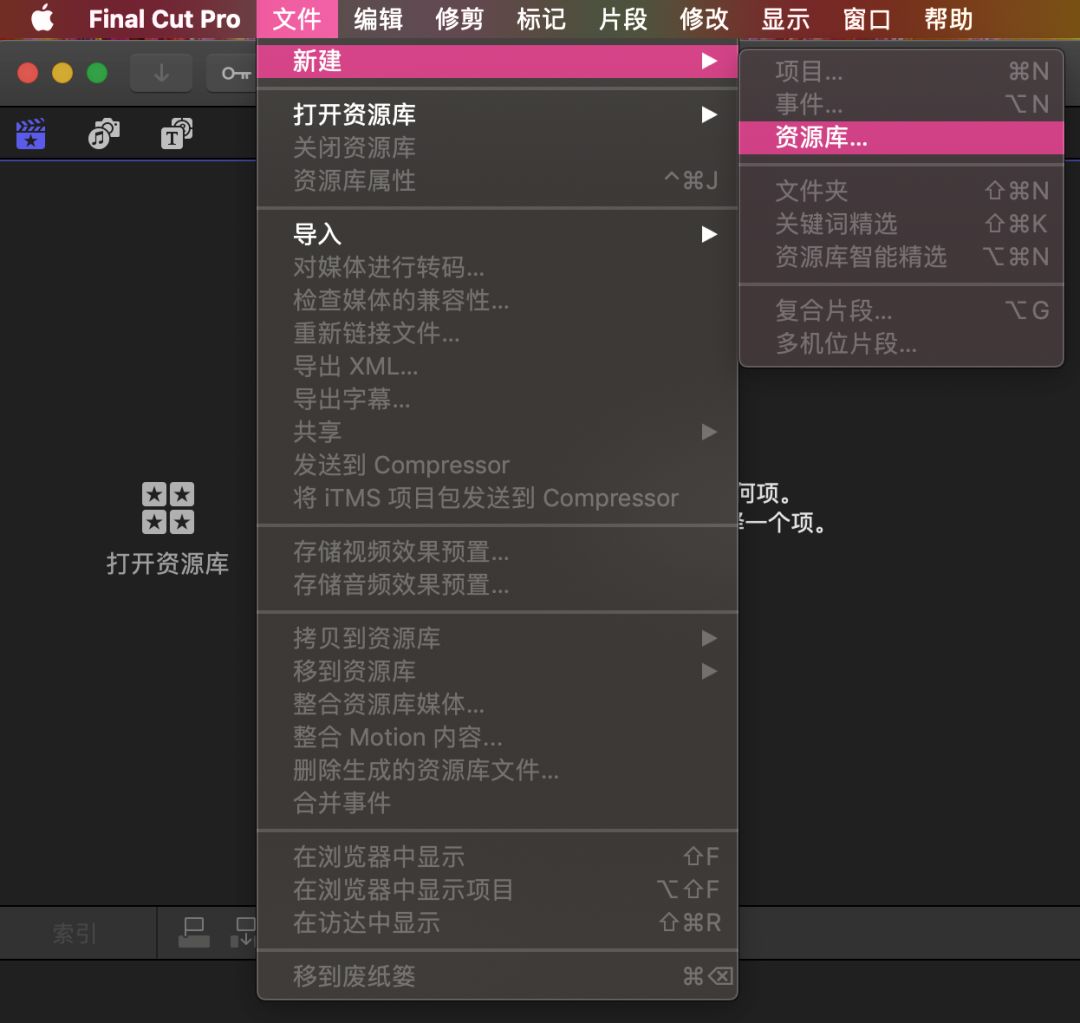Viewport: 1080px width, 1023px height.
Task: Expand the 打开资源库 submenu arrow
Action: click(709, 115)
